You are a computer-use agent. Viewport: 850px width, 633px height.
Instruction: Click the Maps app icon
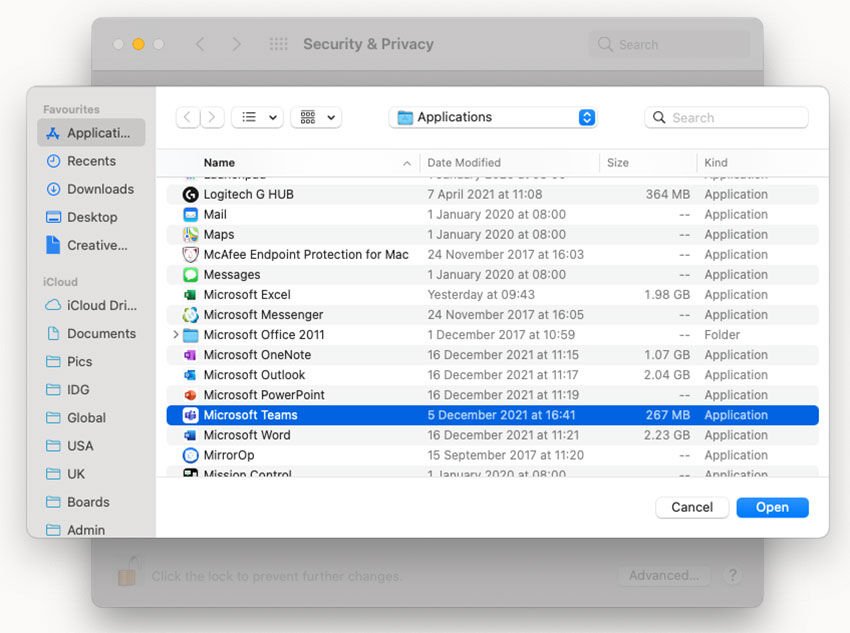click(190, 235)
